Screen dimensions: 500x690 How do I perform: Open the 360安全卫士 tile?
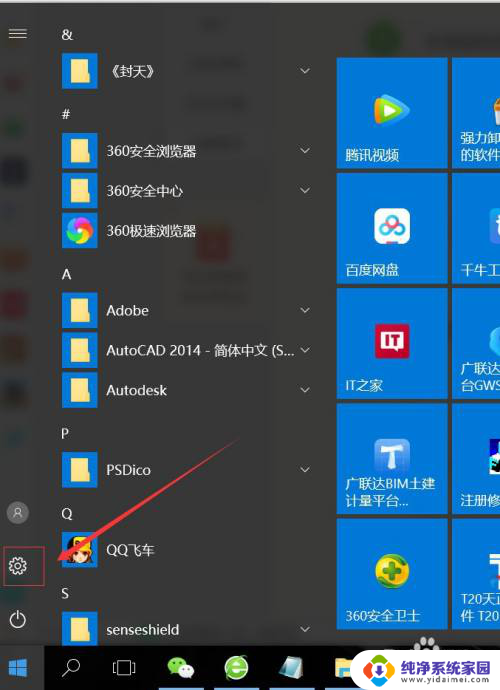[x=392, y=574]
